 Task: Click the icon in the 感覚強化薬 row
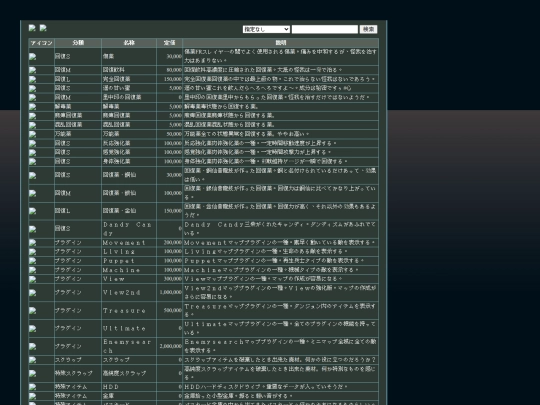pos(32,152)
